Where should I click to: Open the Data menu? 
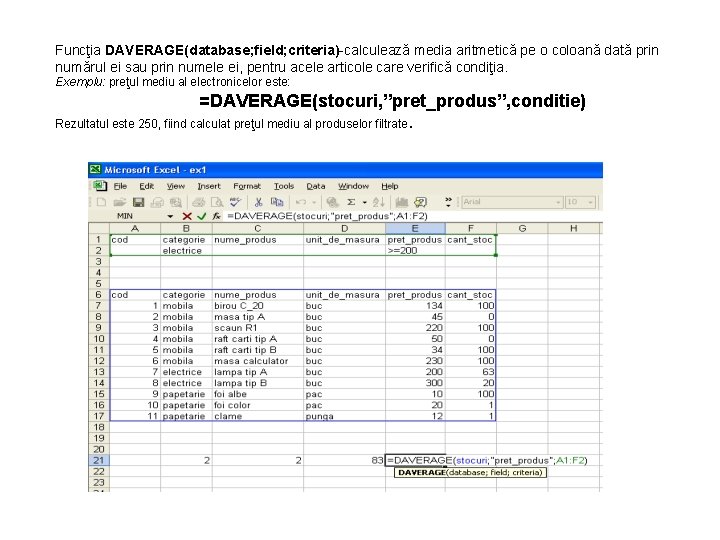coord(315,186)
